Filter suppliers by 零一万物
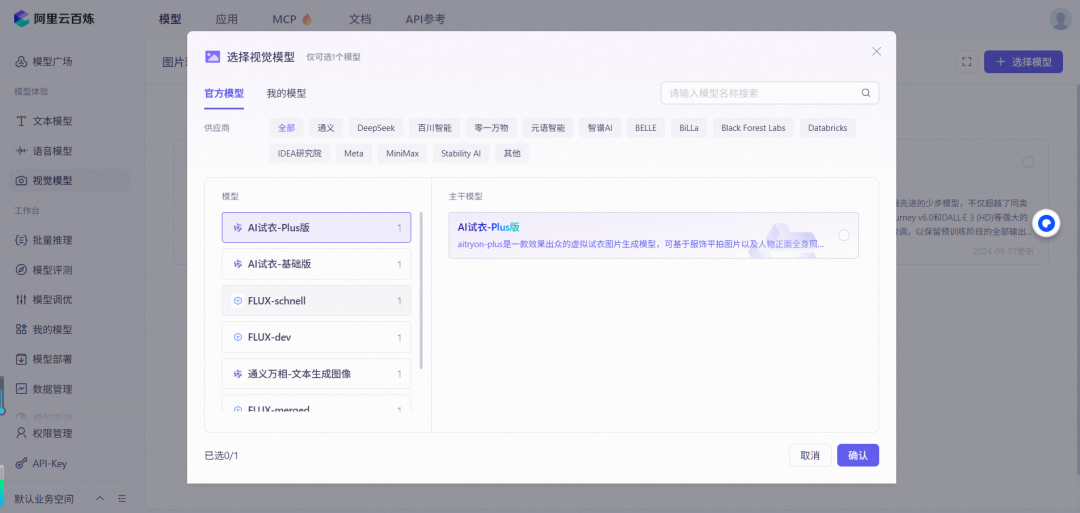The width and height of the screenshot is (1080, 513). 491,128
